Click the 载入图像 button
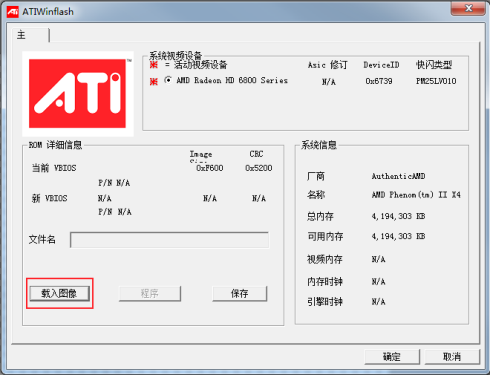Viewport: 490px width, 375px height. click(x=60, y=293)
